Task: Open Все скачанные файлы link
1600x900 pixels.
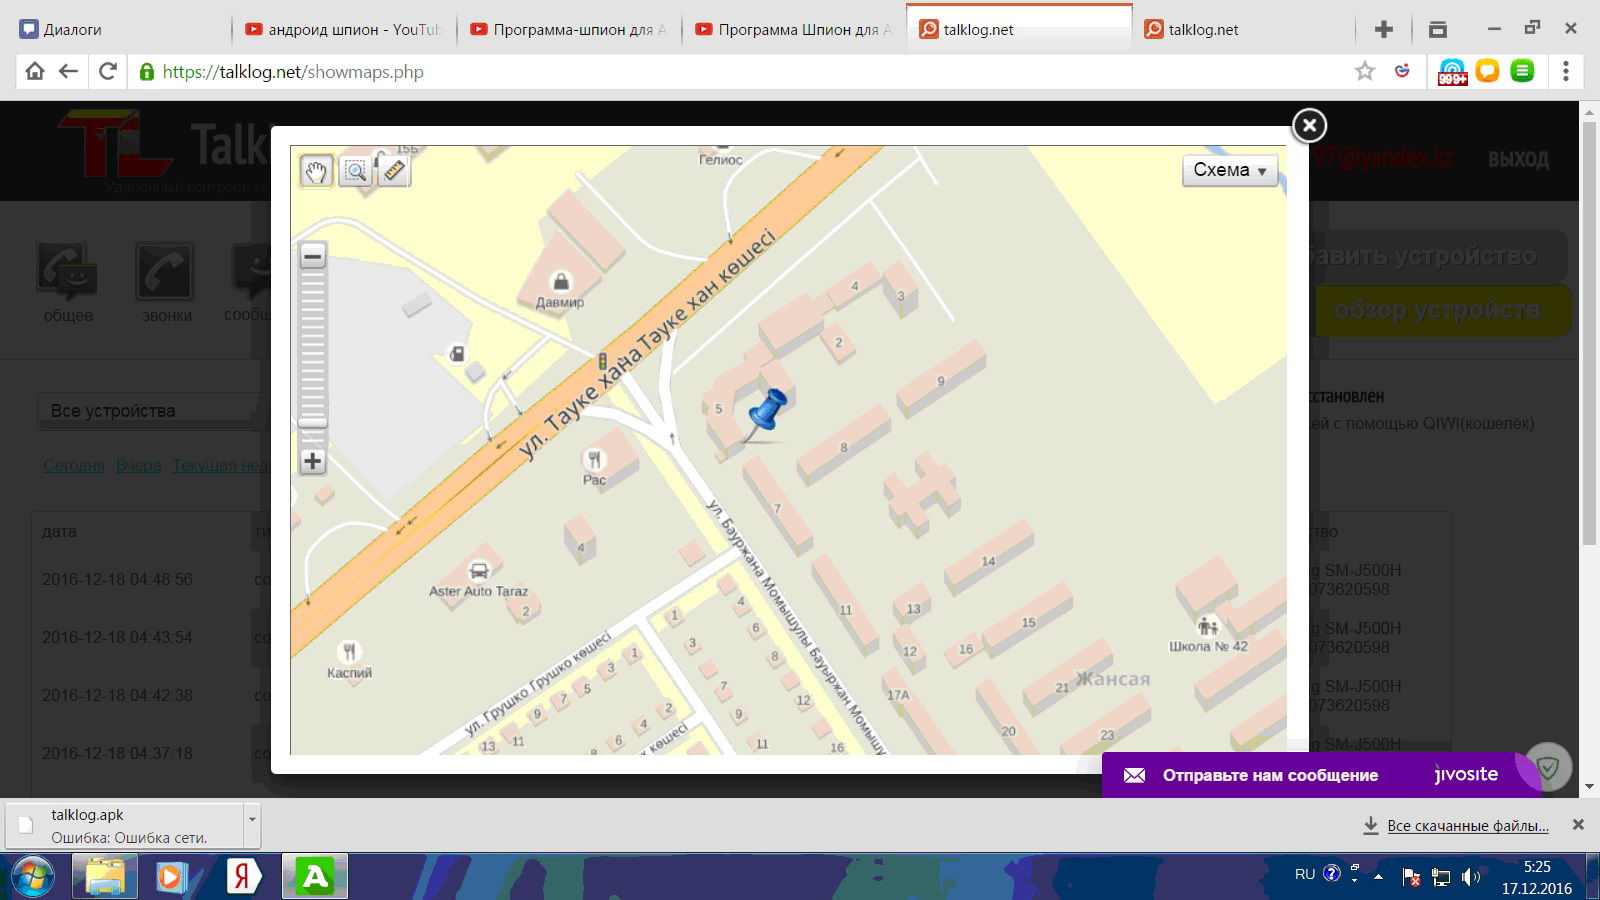Action: point(1467,826)
